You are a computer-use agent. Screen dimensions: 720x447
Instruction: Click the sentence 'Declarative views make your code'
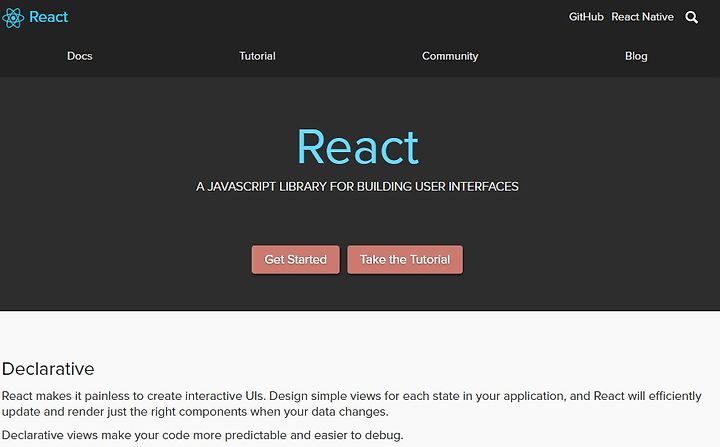202,435
